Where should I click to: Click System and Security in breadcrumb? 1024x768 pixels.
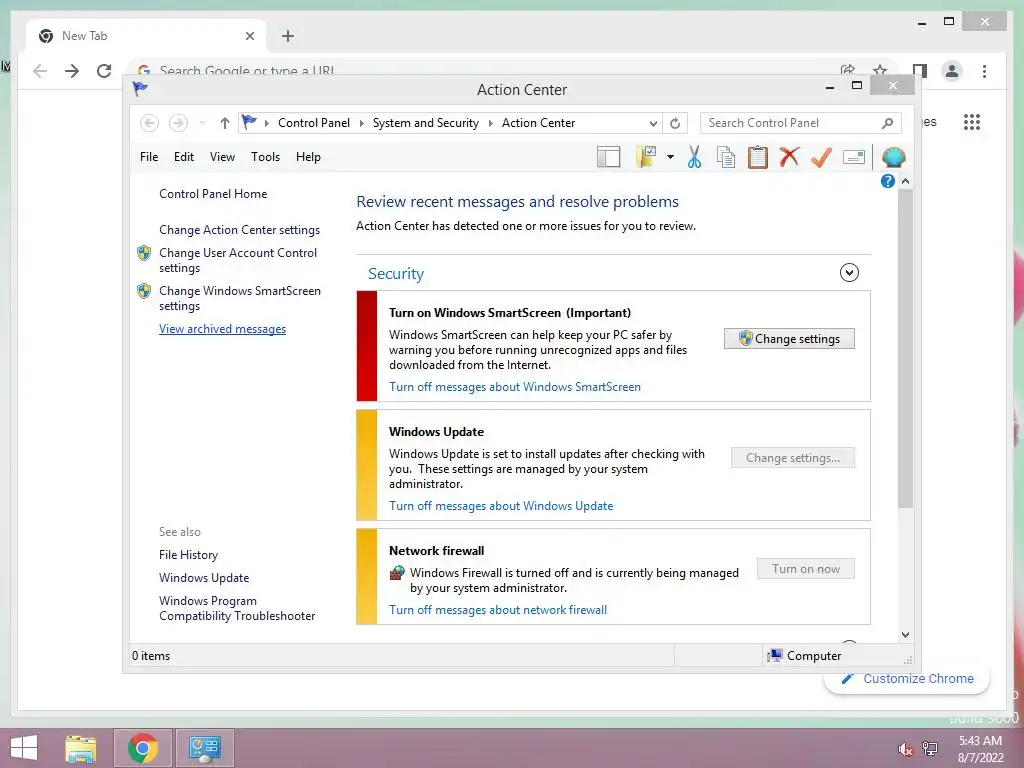coord(425,123)
